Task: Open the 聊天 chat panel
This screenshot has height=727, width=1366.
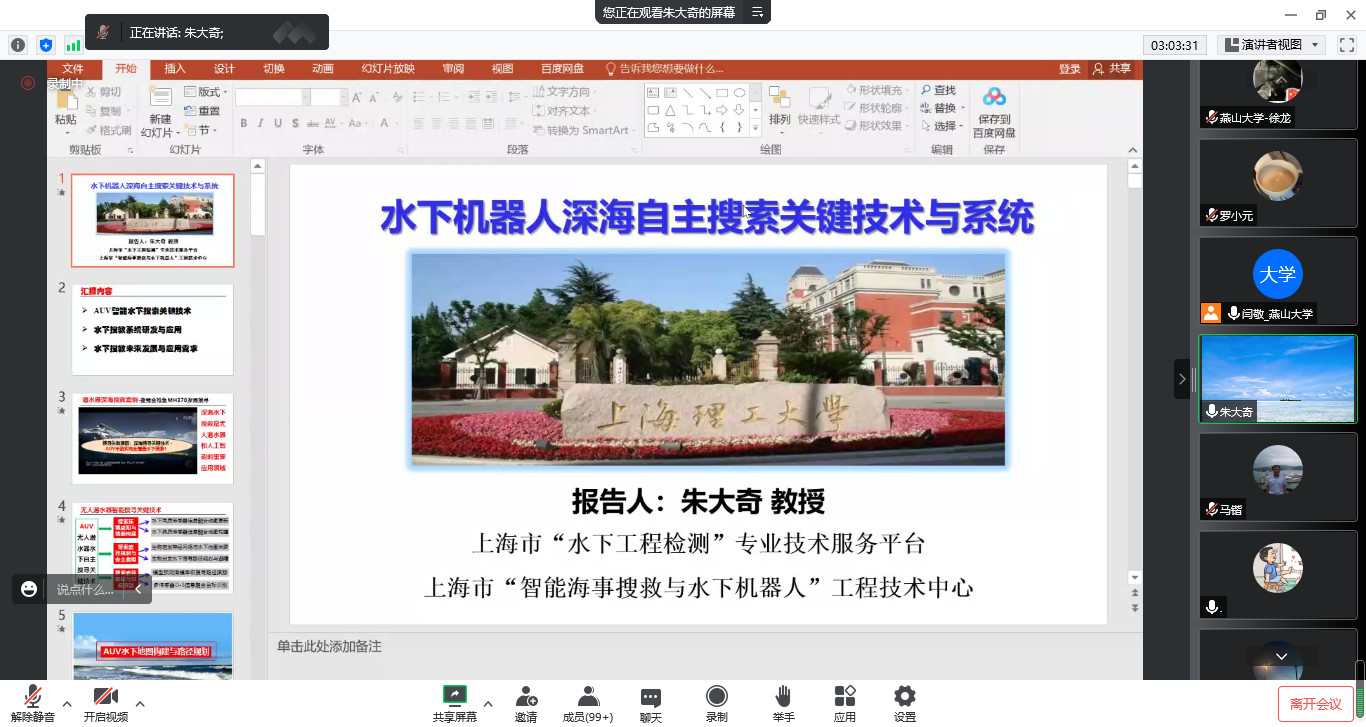Action: coord(651,696)
